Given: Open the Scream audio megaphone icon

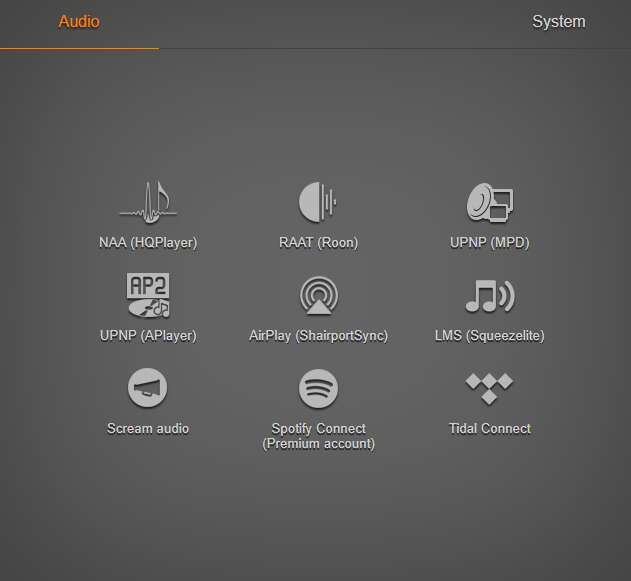Looking at the screenshot, I should pos(148,388).
